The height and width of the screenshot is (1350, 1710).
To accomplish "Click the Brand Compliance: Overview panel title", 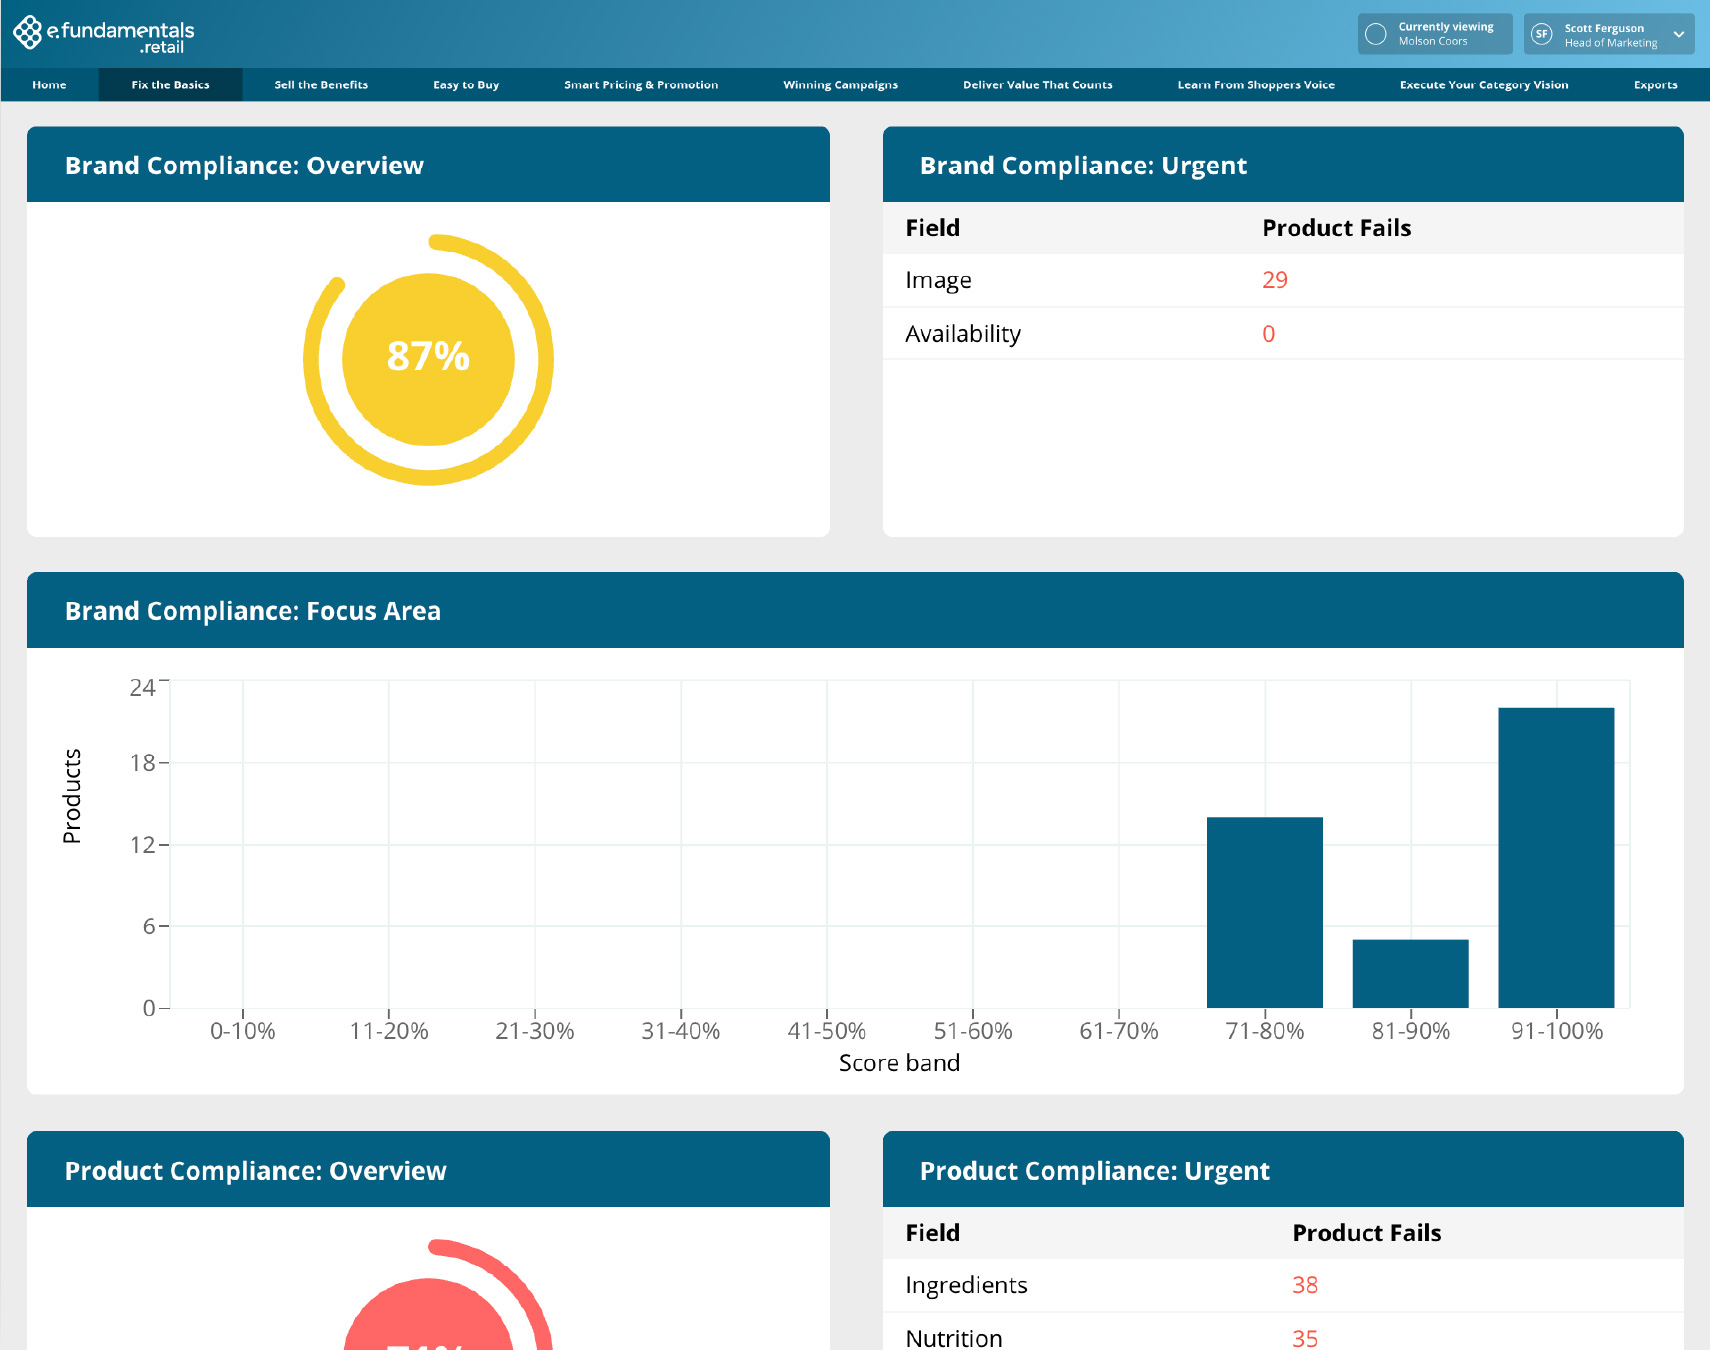I will [244, 165].
